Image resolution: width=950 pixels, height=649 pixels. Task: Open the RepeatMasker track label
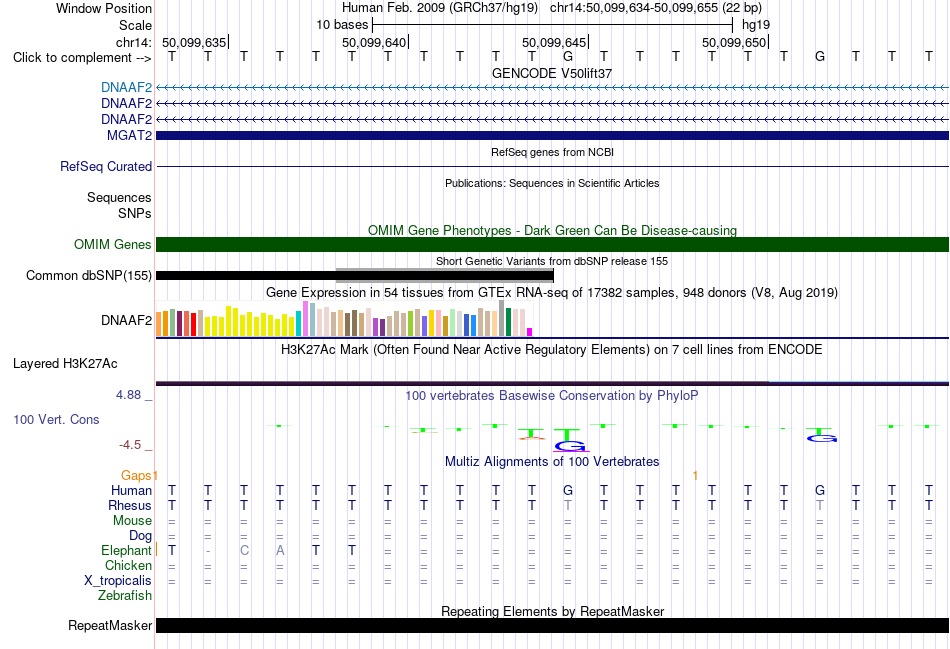[x=110, y=625]
